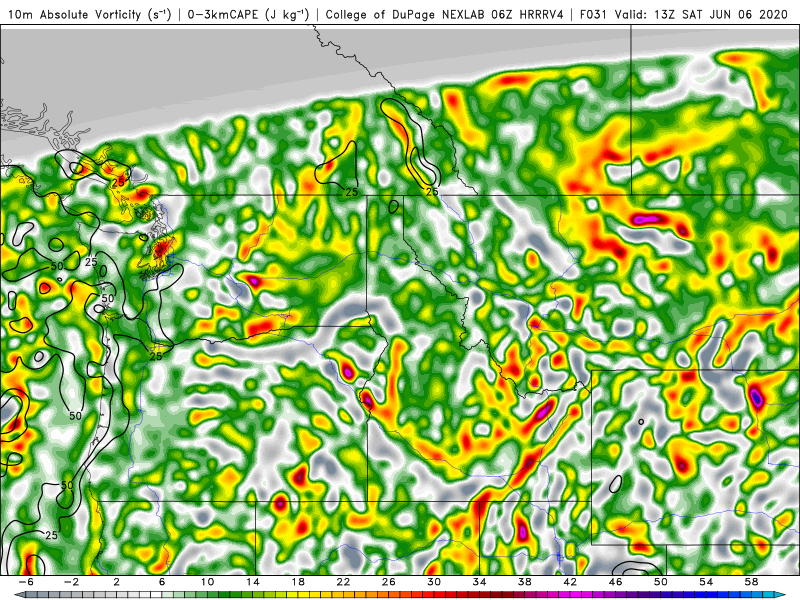Click the colorbar label '-6'
Screen dimensions: 800x600
click(26, 582)
